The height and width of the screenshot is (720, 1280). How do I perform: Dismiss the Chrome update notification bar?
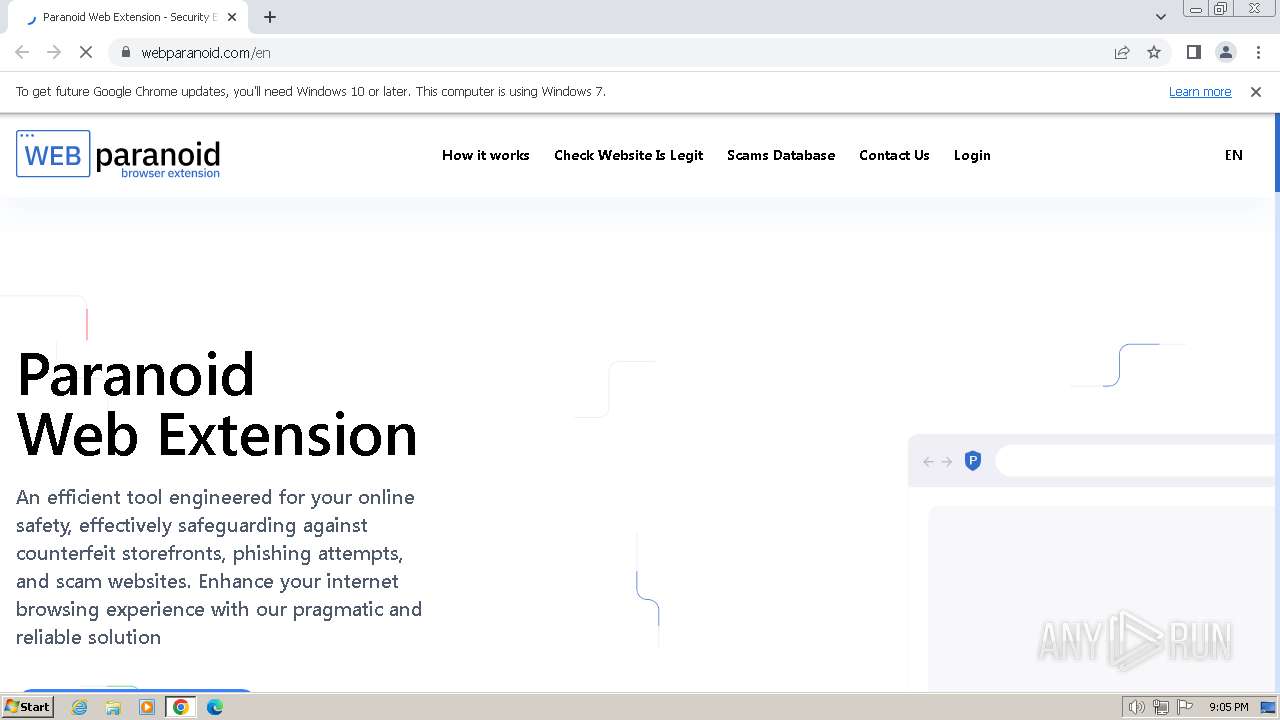click(1255, 92)
